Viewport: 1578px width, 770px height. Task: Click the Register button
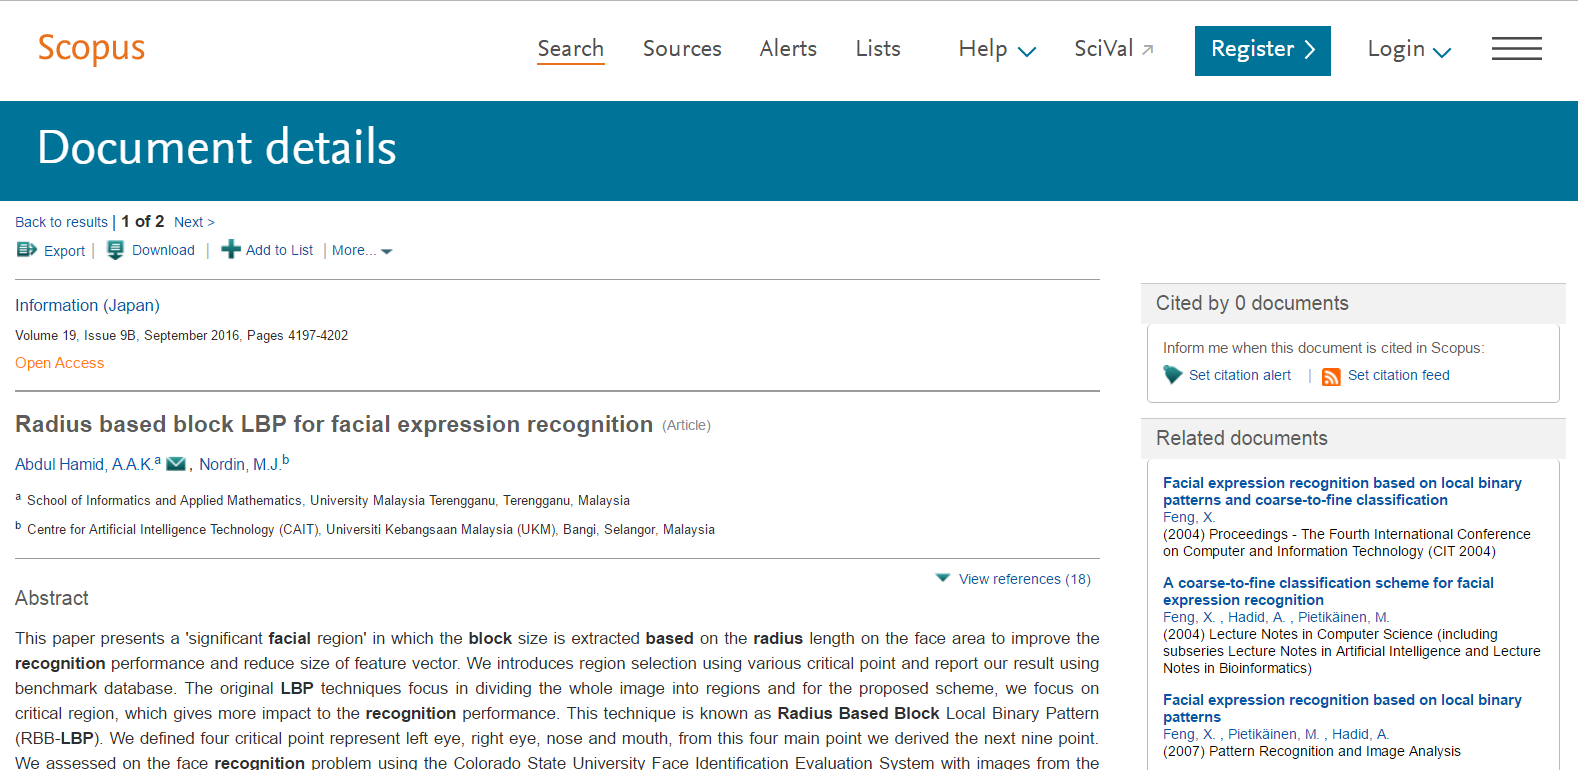(x=1262, y=50)
